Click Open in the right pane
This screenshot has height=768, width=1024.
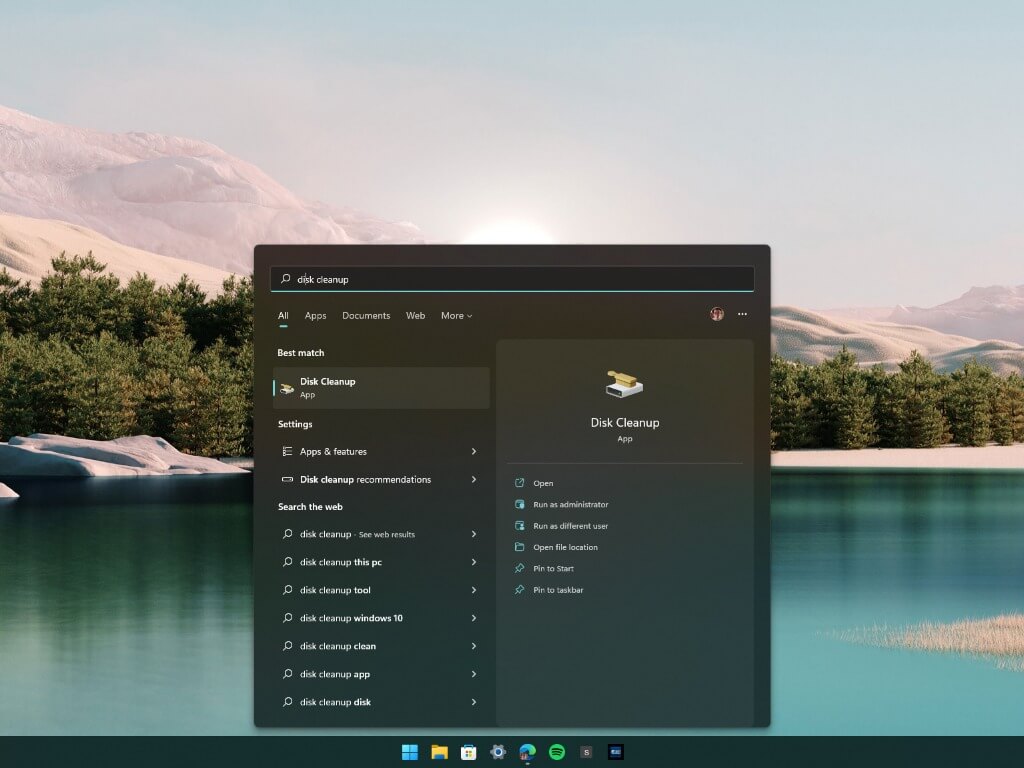(x=543, y=484)
